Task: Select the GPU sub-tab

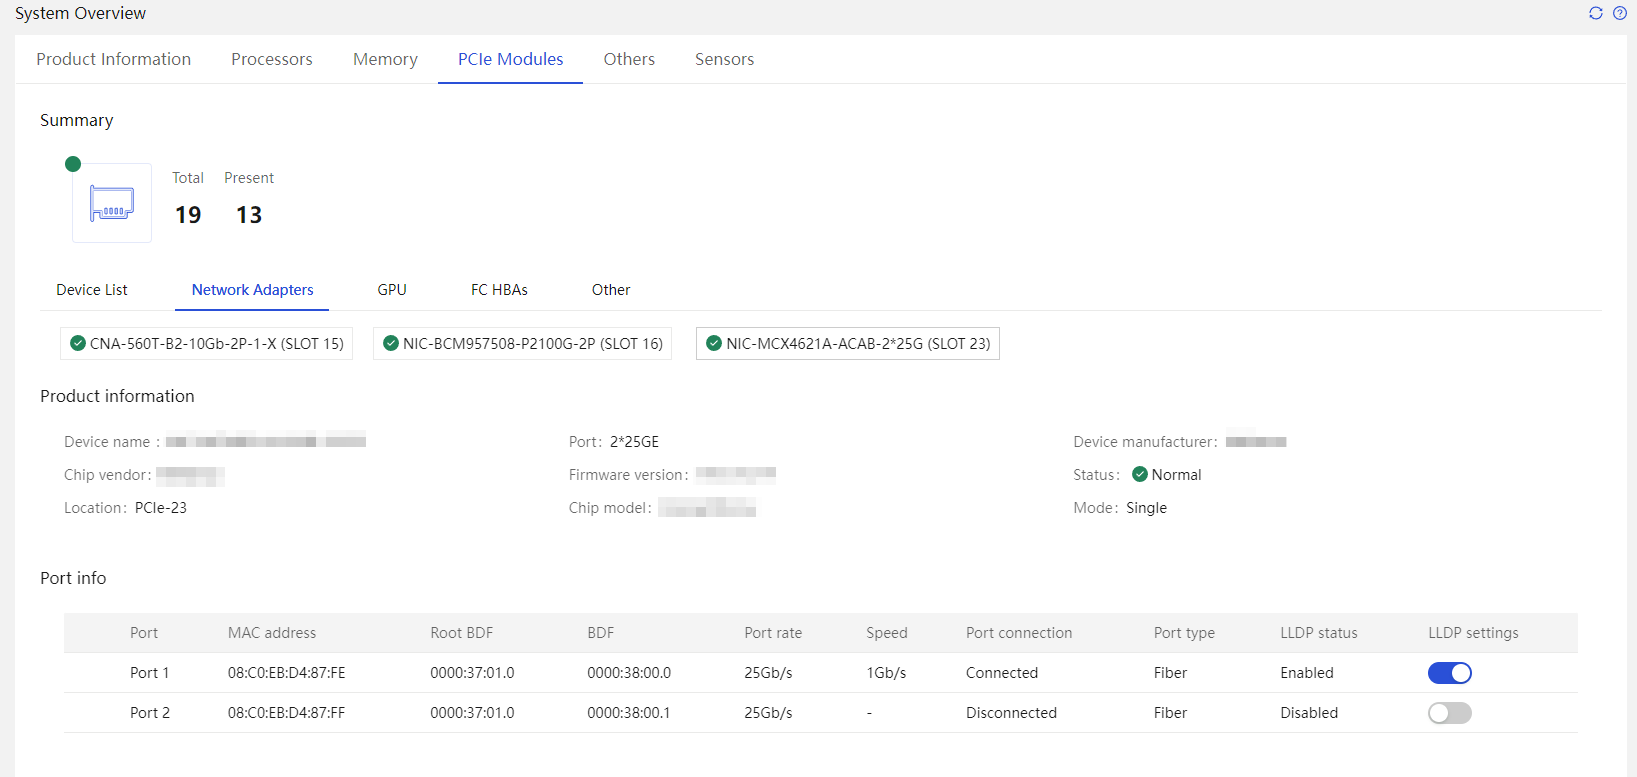Action: click(x=392, y=290)
